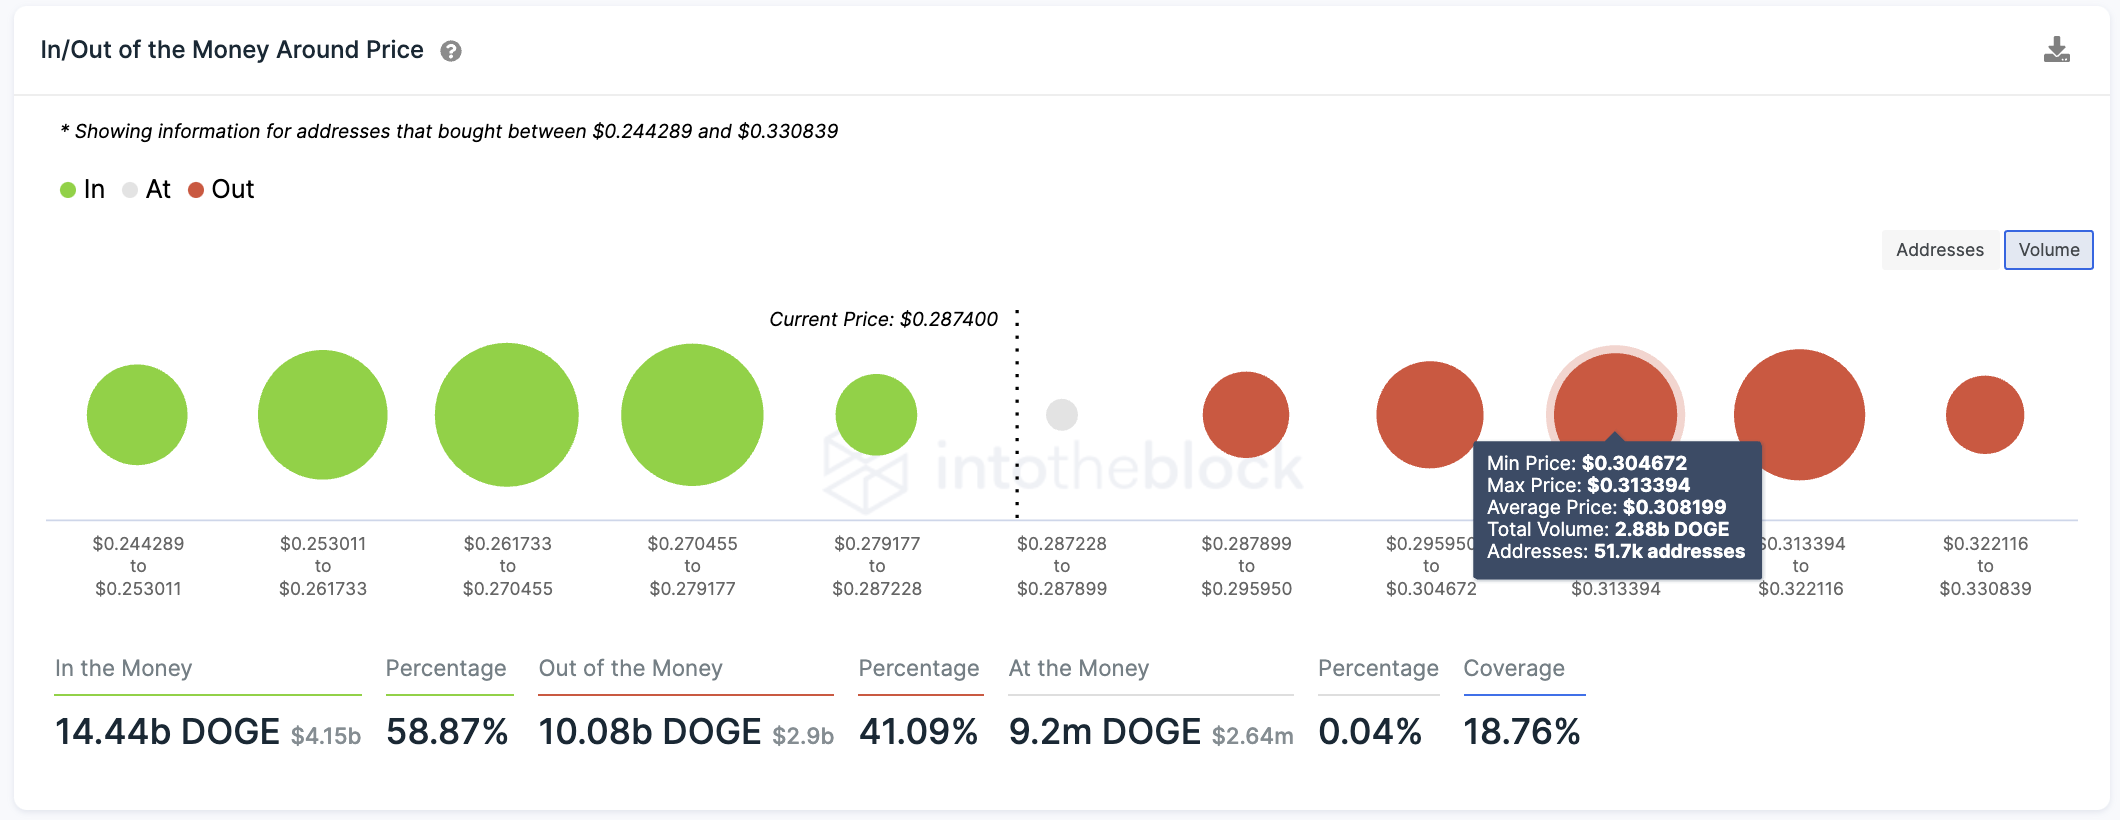Click red bubble for $0.322116 to $0.330839
This screenshot has height=820, width=2120.
point(1985,415)
